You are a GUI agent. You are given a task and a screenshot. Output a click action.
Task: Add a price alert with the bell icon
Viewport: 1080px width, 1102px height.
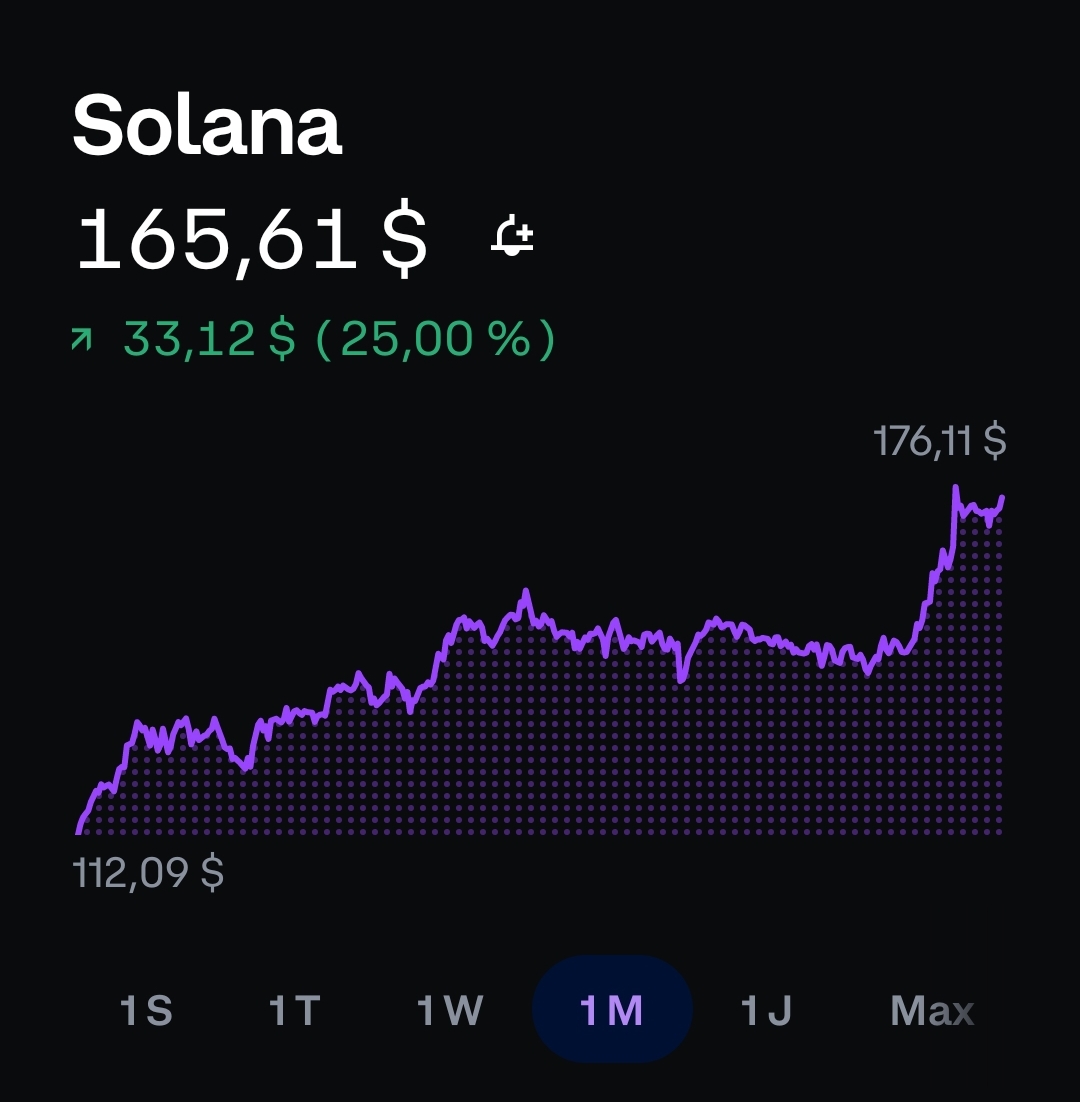click(x=512, y=236)
